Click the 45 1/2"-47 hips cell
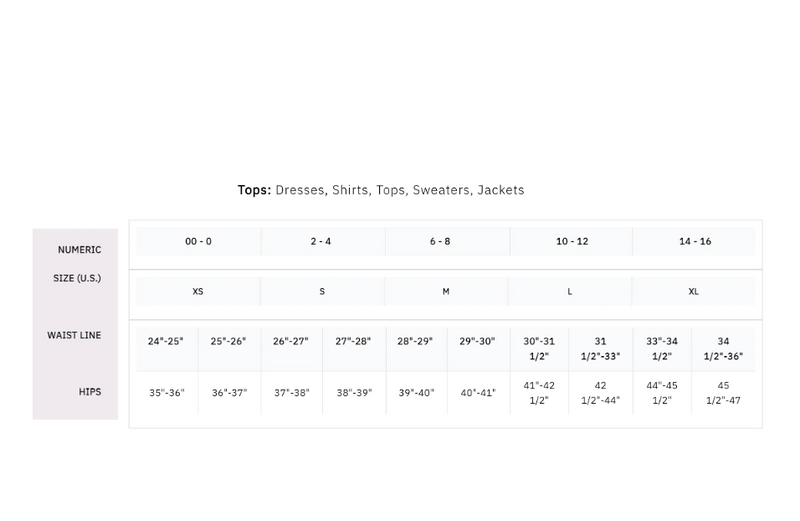The image size is (800, 521). pos(724,393)
